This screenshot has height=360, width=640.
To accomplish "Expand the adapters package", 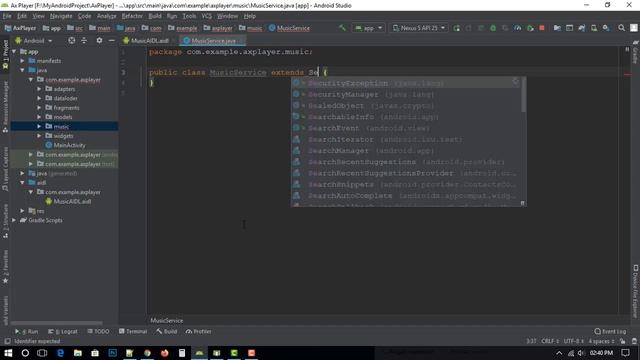I will coord(40,89).
